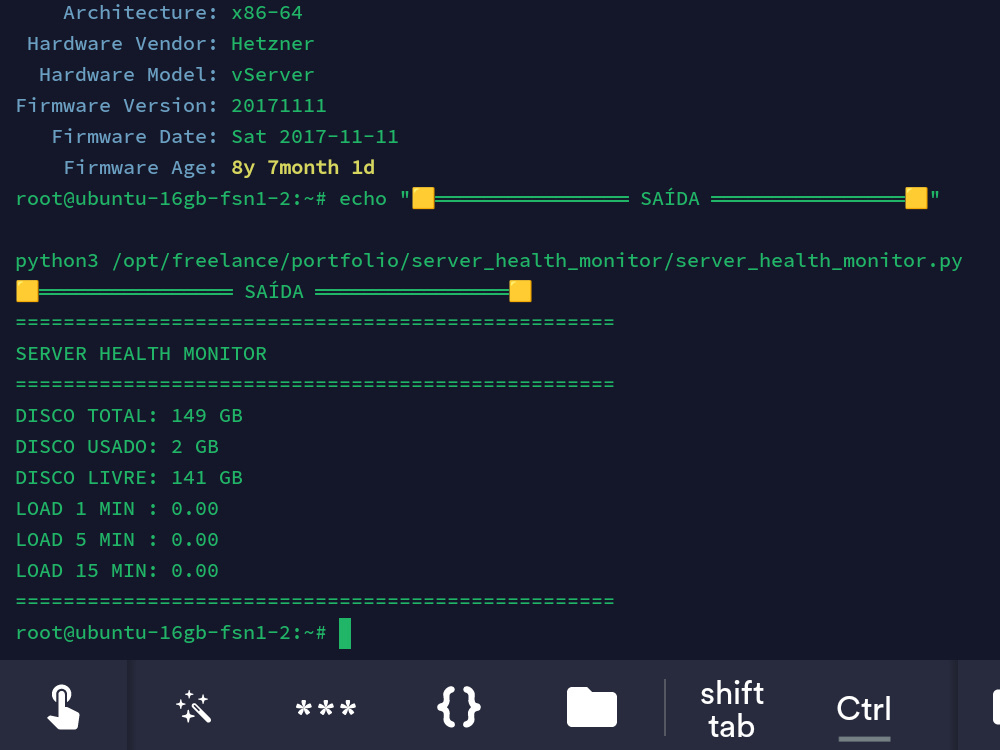Select the line 'DISCO LIVRE: 141 GB'
Screen dimensions: 1000x750
point(129,478)
